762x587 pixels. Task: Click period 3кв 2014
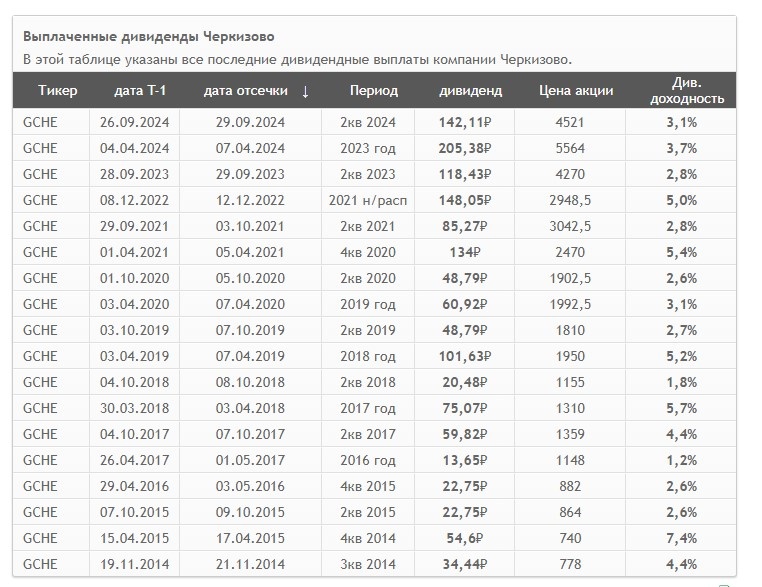(368, 564)
